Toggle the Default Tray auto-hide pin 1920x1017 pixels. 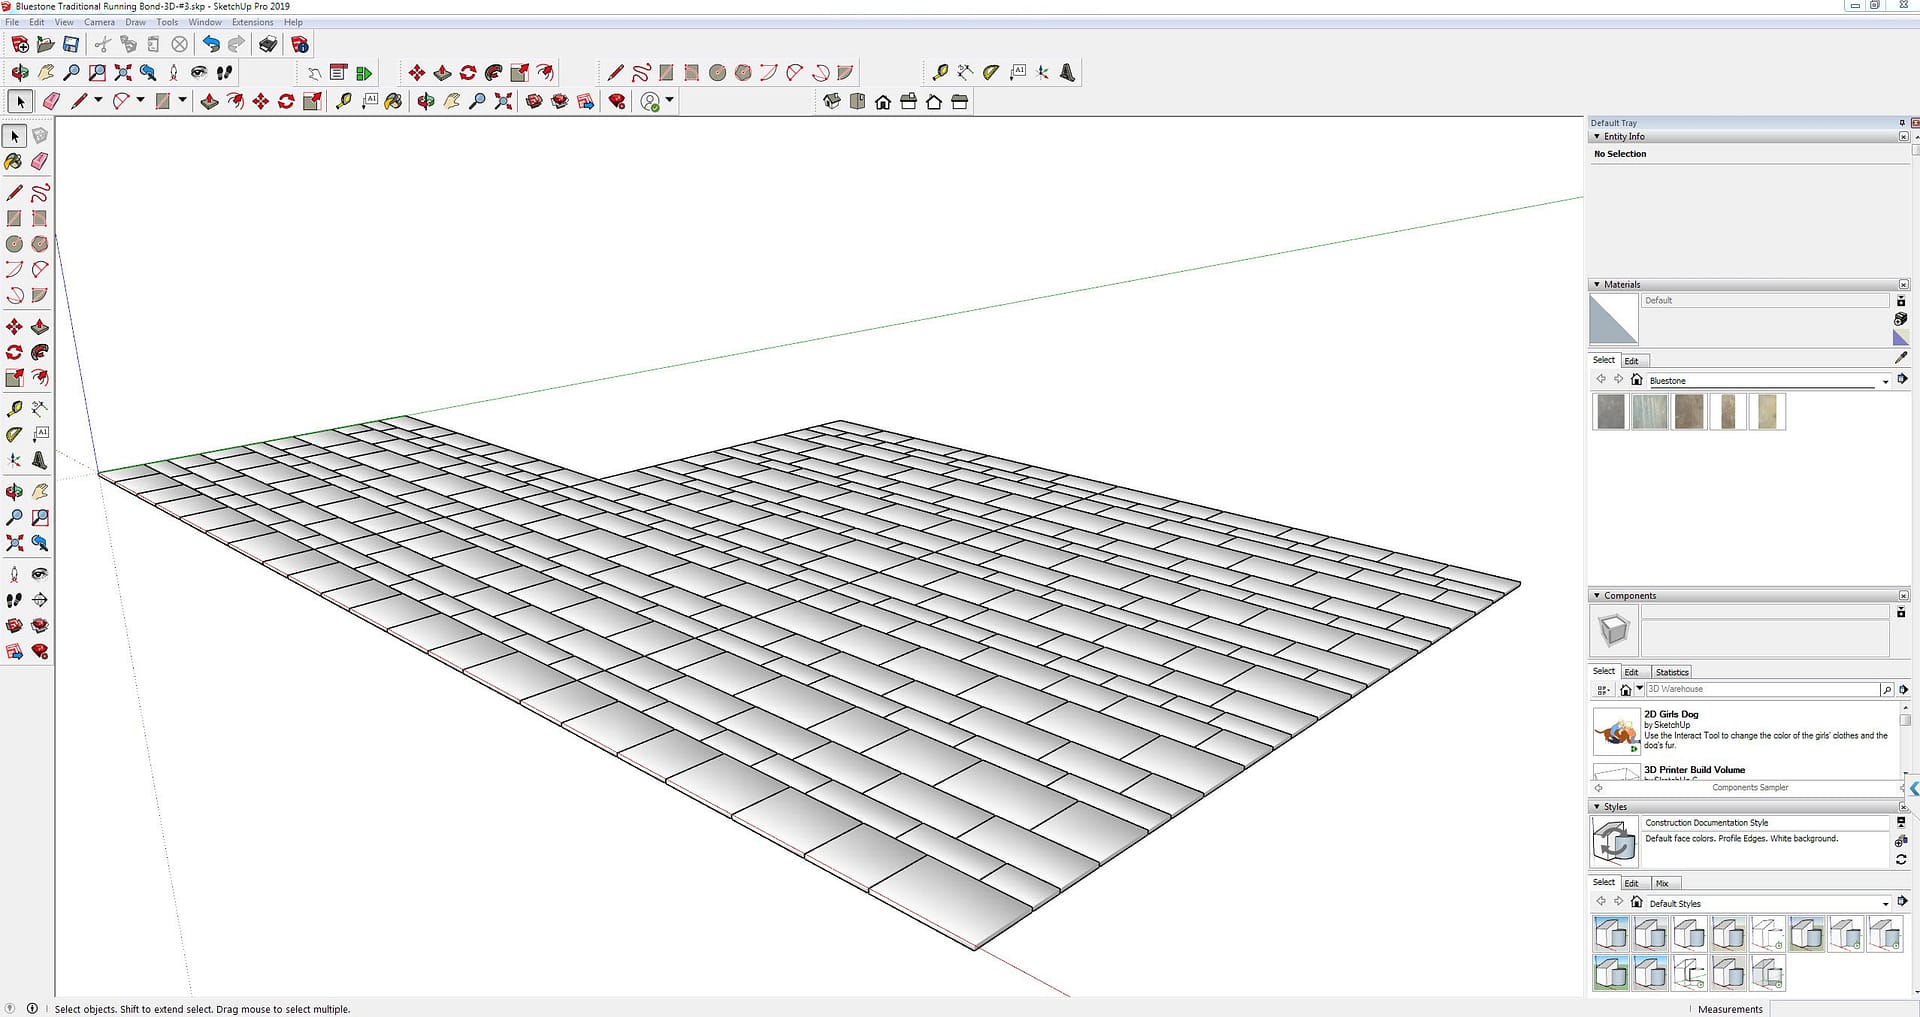(1901, 123)
